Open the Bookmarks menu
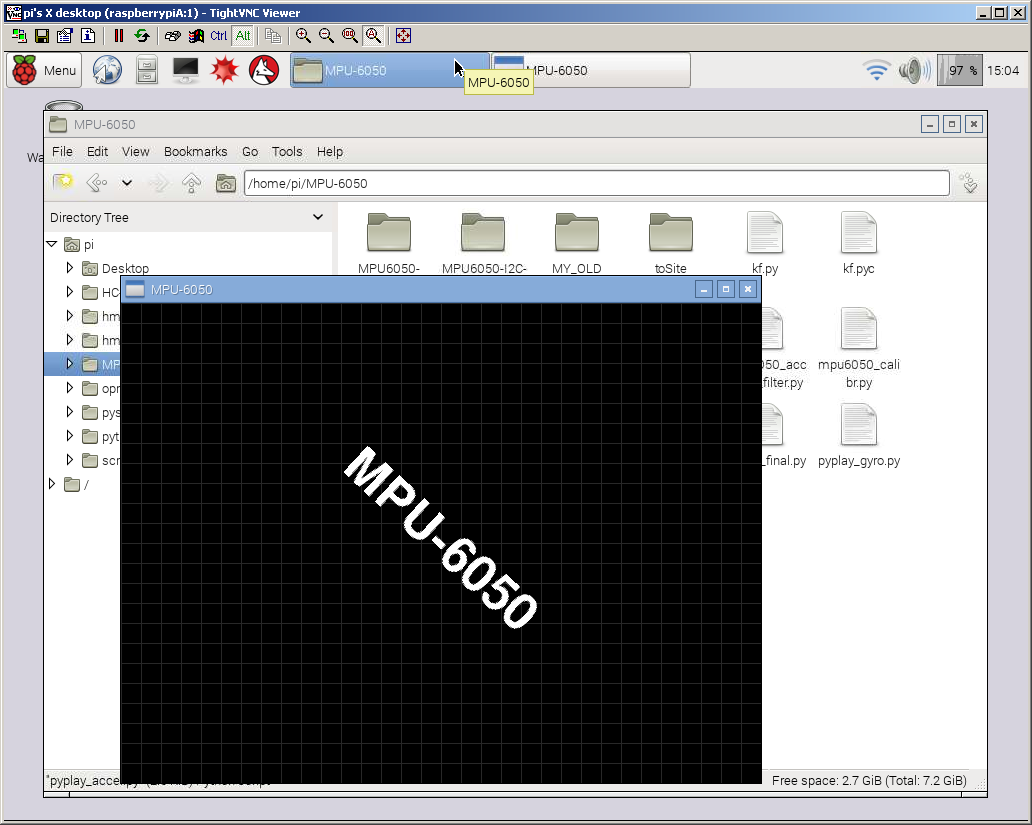The height and width of the screenshot is (825, 1032). [x=195, y=152]
